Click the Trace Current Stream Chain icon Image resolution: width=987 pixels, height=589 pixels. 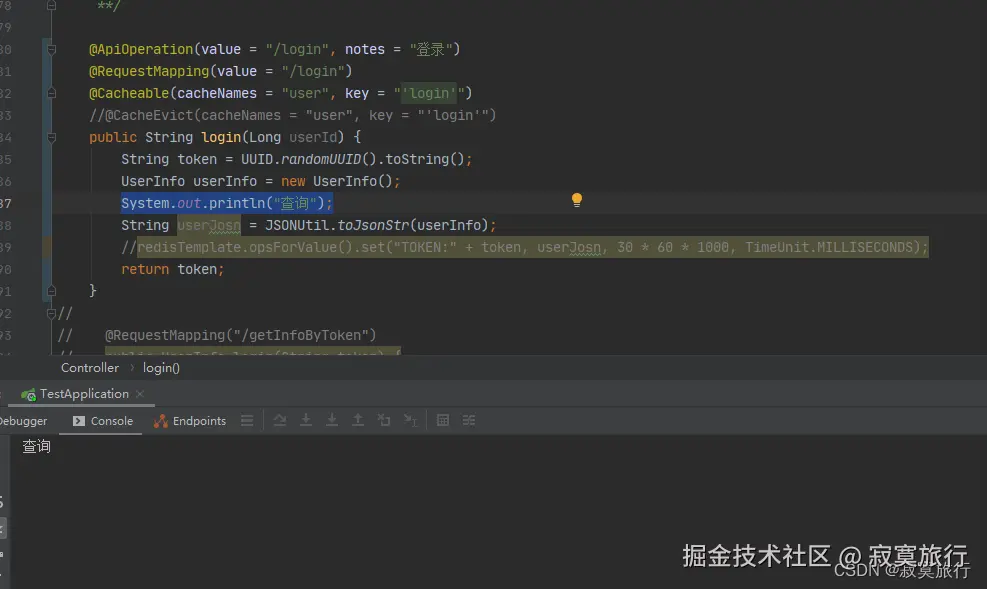[469, 420]
